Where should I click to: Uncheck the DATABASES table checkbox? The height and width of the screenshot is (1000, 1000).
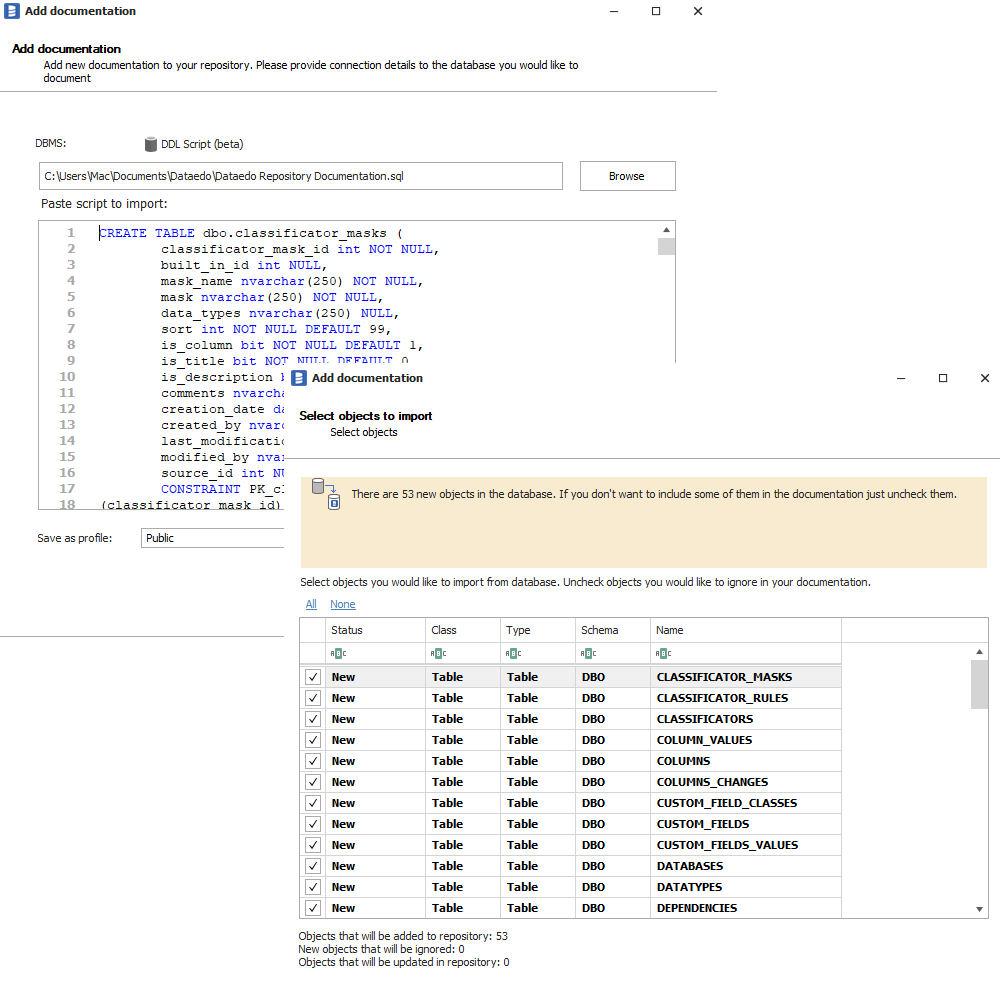tap(313, 866)
